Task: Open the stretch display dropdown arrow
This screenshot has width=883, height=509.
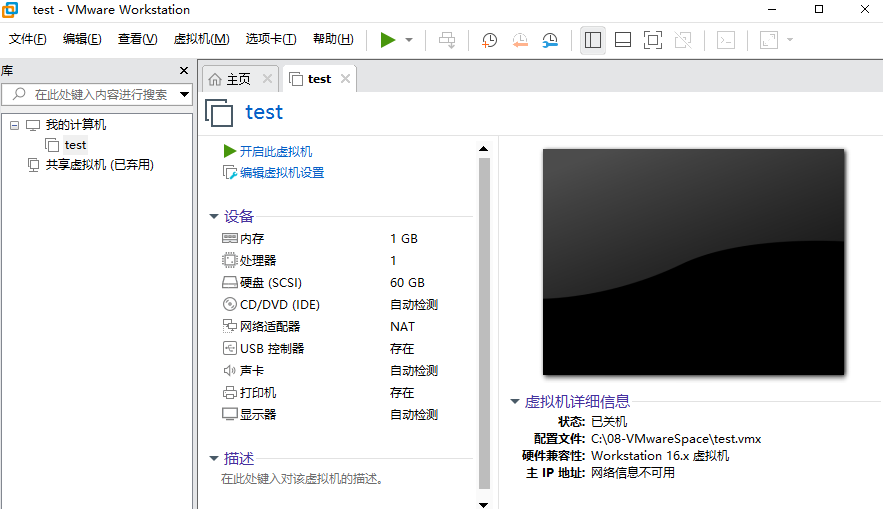Action: (x=790, y=40)
